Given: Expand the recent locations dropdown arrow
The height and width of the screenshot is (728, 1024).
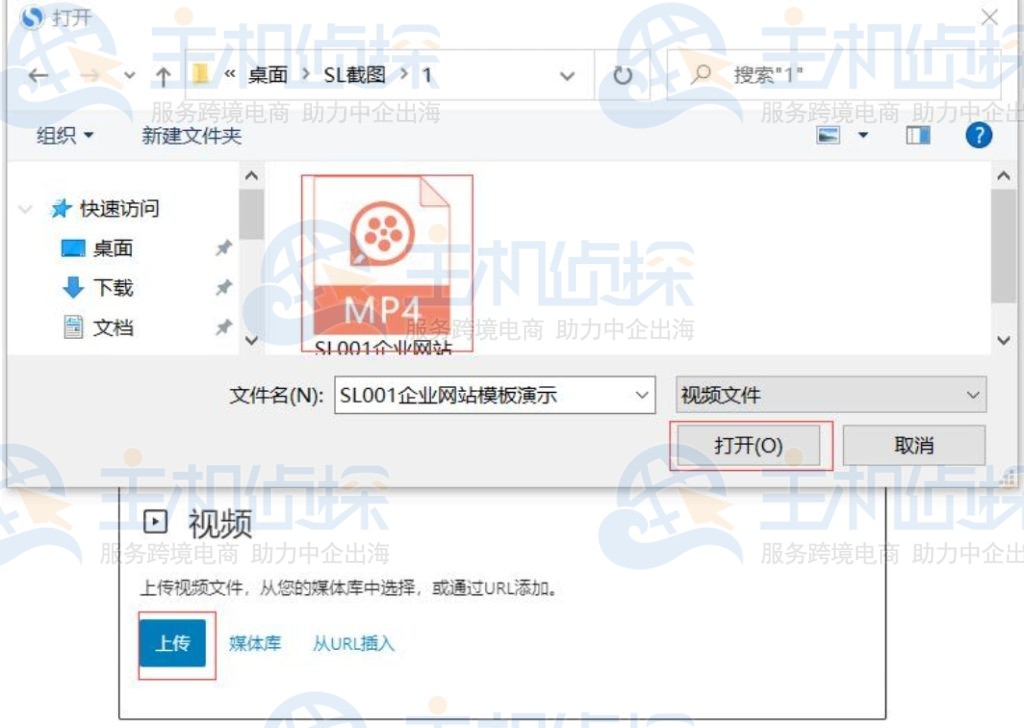Looking at the screenshot, I should click(129, 76).
